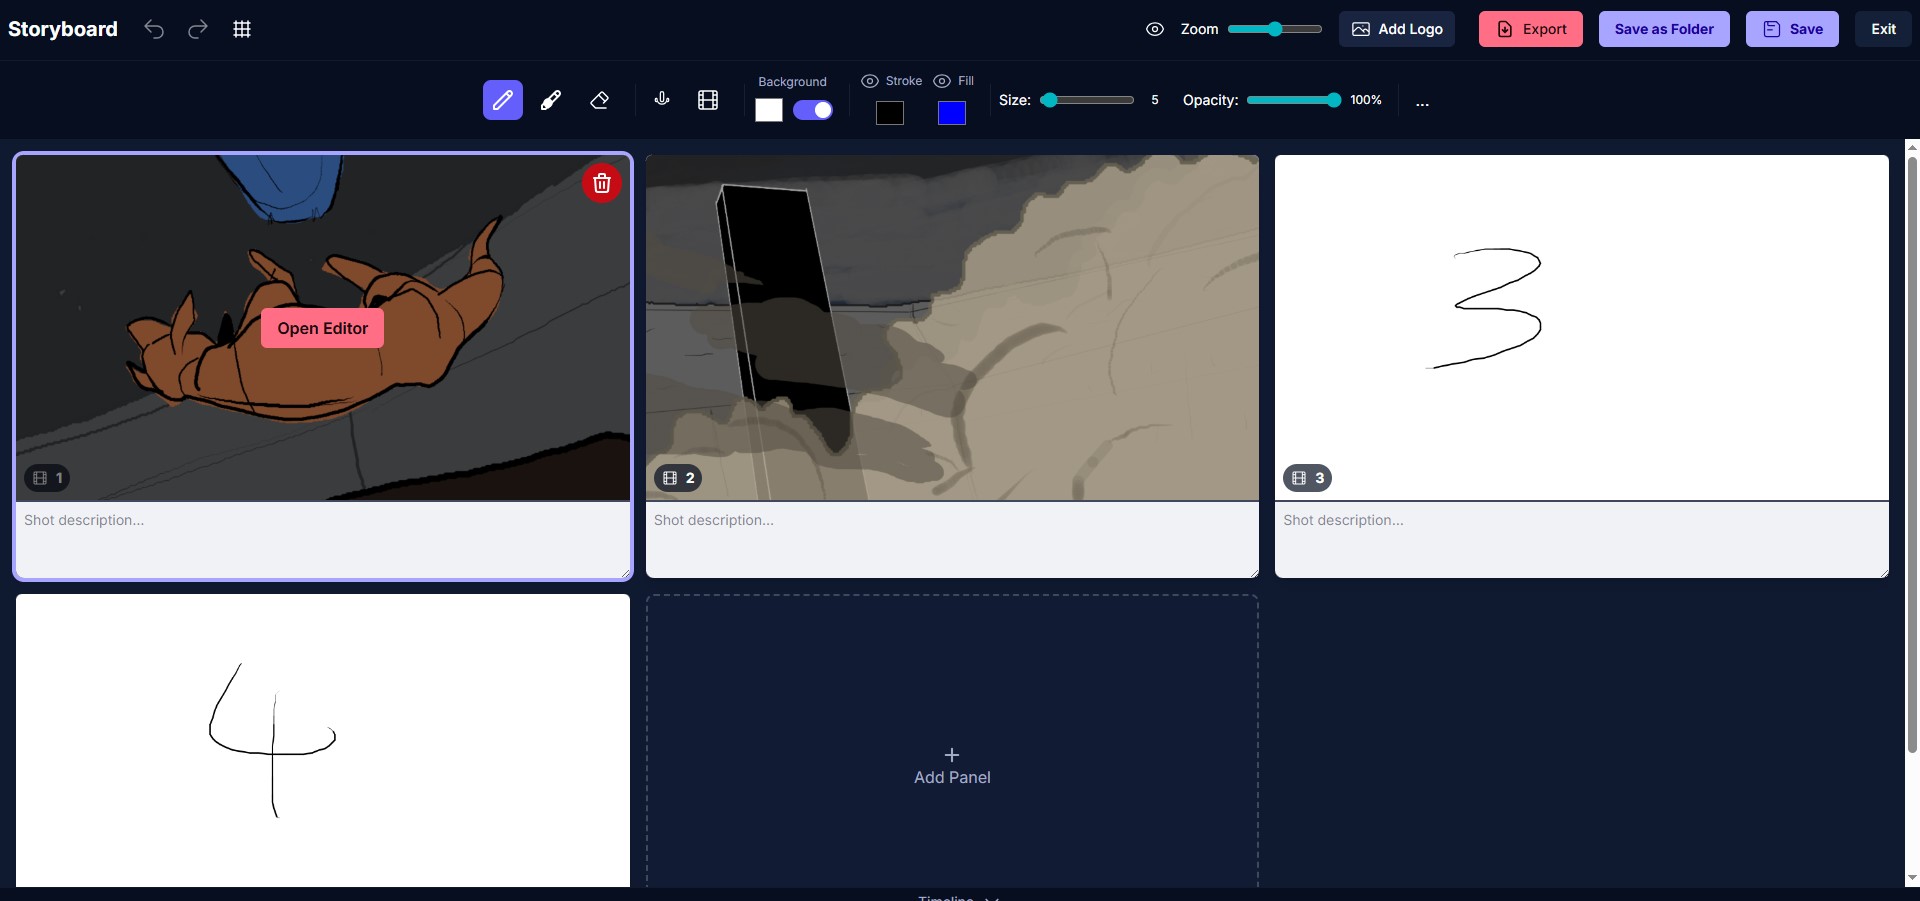The height and width of the screenshot is (901, 1920).
Task: Click Add Logo
Action: click(x=1396, y=29)
